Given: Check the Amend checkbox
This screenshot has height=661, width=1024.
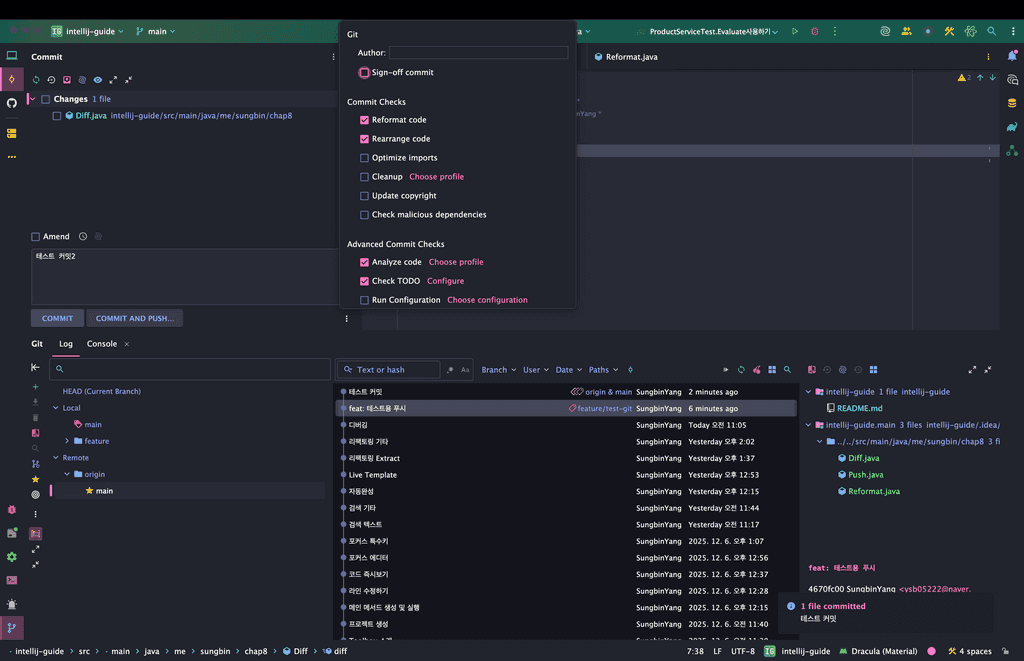Looking at the screenshot, I should 36,237.
